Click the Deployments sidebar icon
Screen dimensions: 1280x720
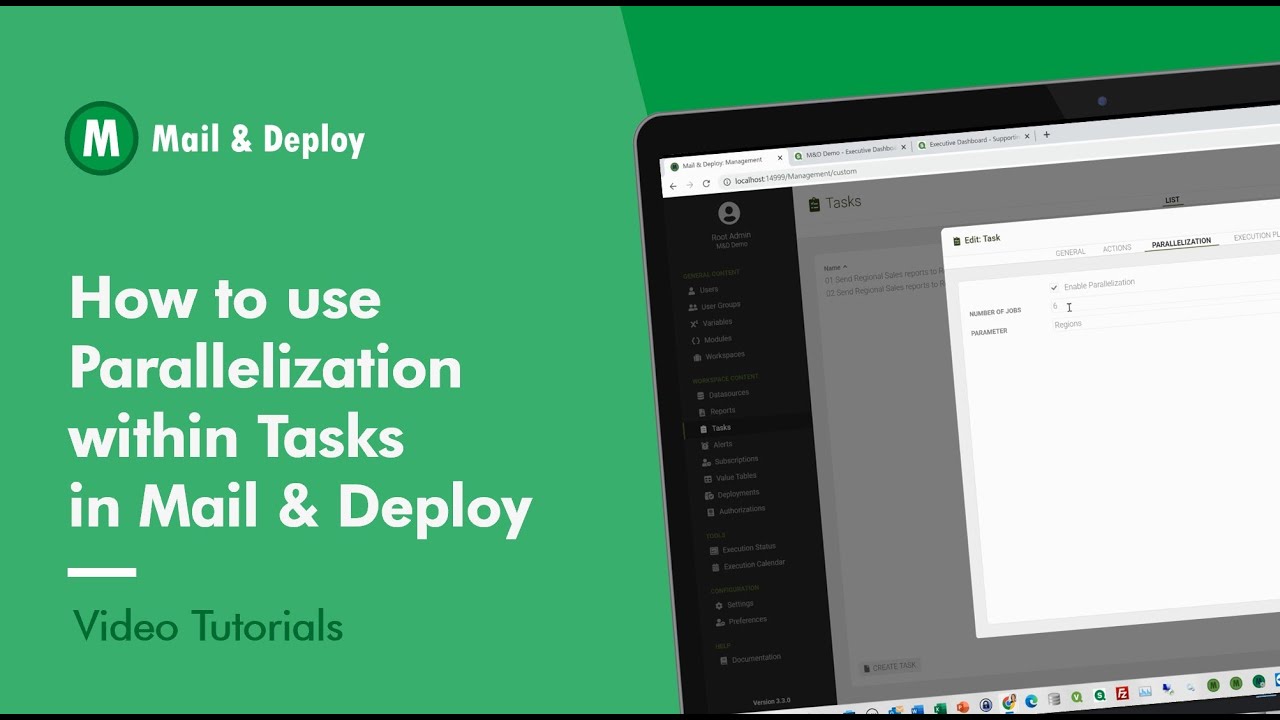(x=709, y=495)
